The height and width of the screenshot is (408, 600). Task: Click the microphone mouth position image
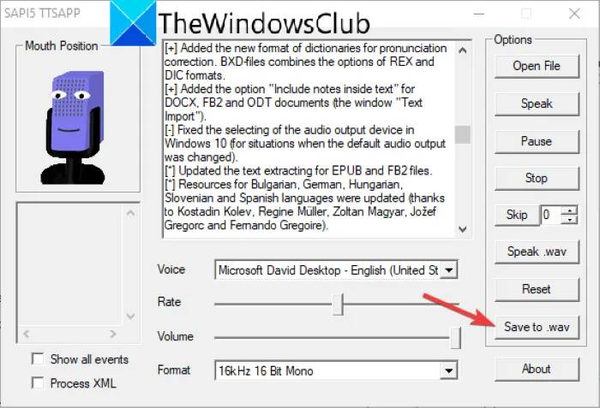(75, 127)
